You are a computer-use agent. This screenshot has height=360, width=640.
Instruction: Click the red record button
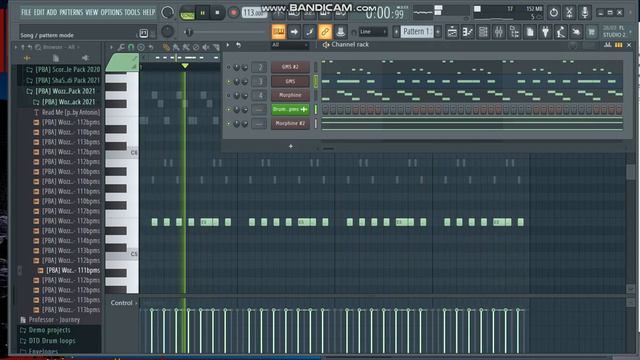coord(233,13)
